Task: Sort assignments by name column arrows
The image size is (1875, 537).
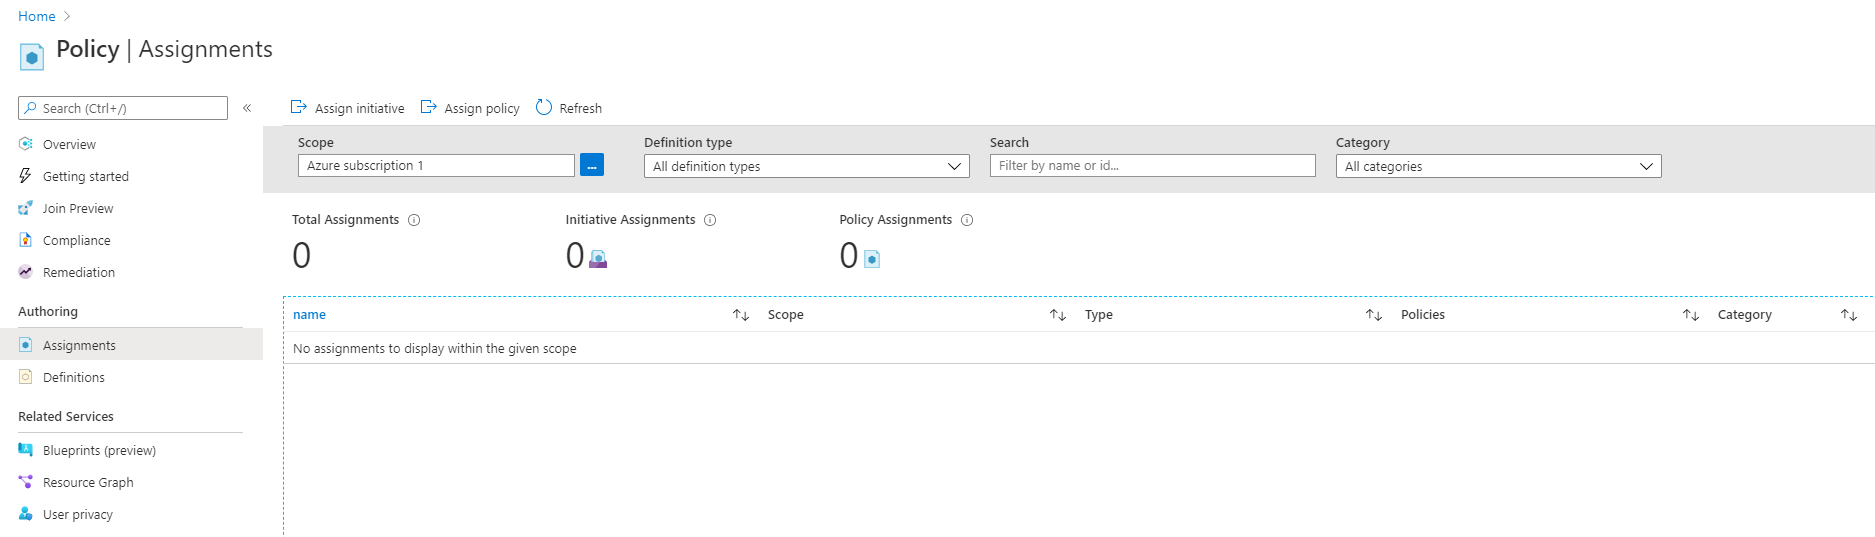Action: (x=741, y=315)
